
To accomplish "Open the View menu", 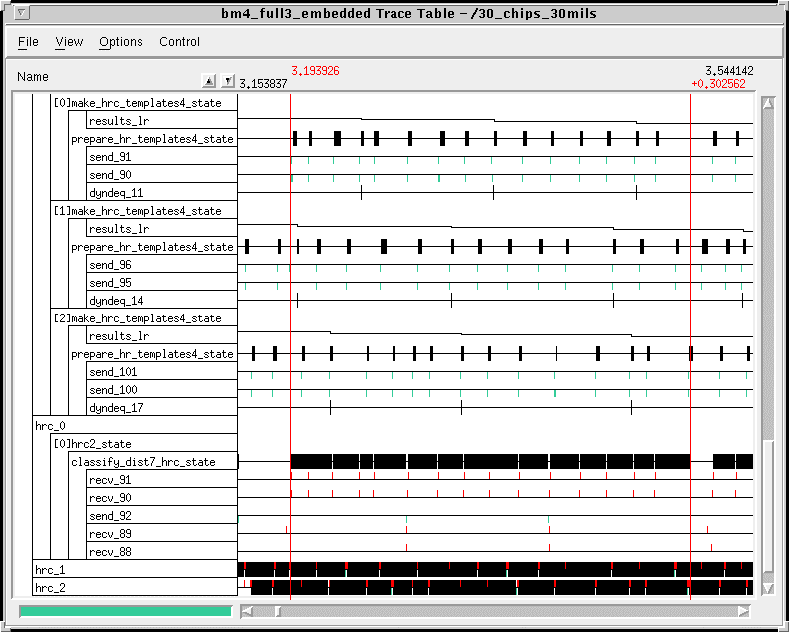I will [x=69, y=42].
